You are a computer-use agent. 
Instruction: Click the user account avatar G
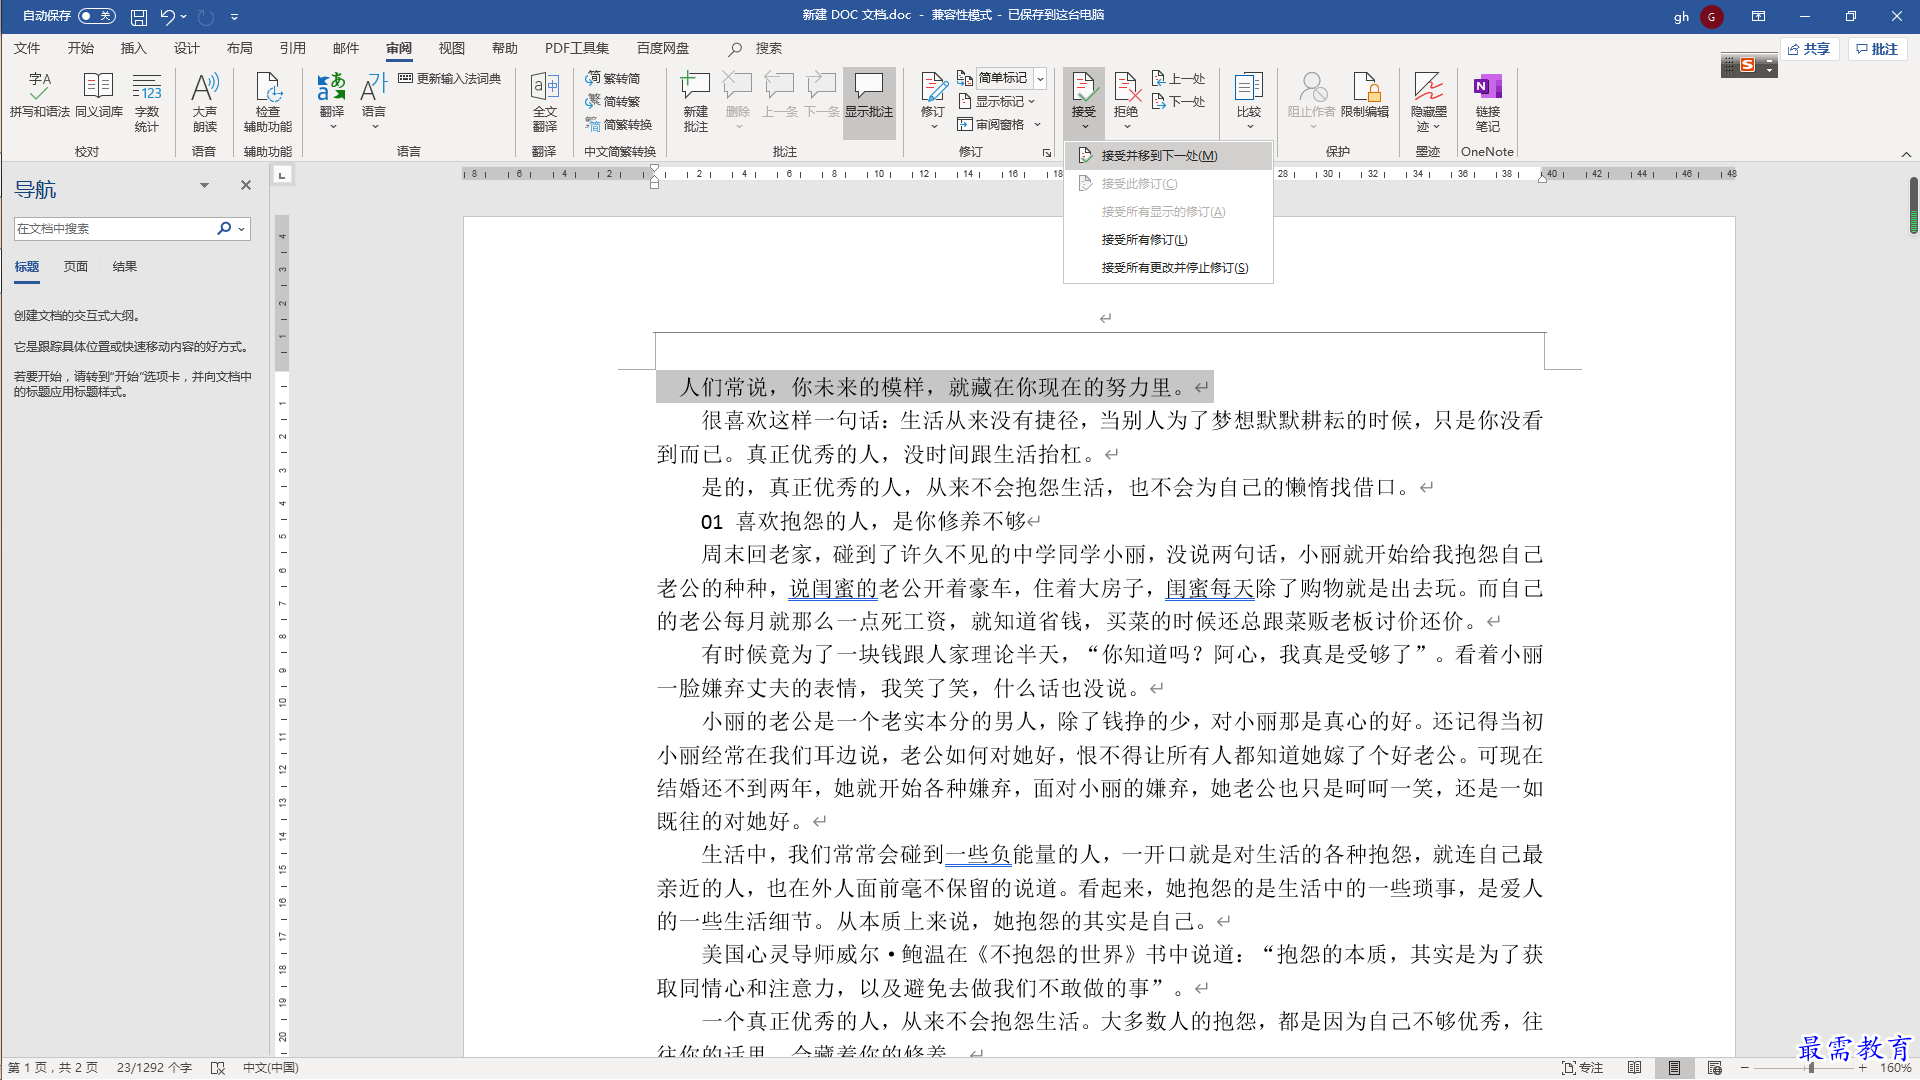(1711, 17)
